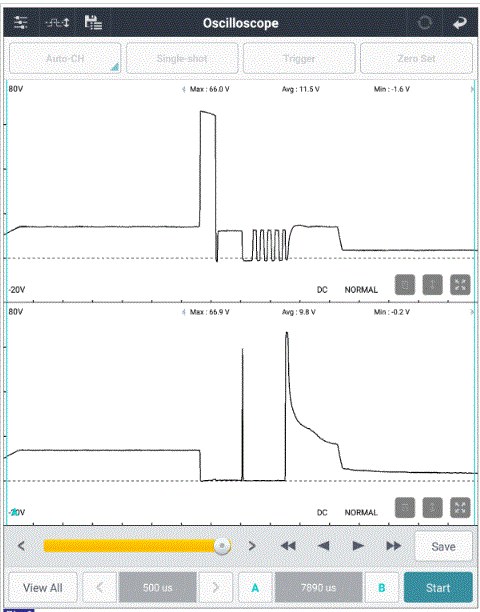
Task: Click the Save button
Action: pyautogui.click(x=443, y=546)
